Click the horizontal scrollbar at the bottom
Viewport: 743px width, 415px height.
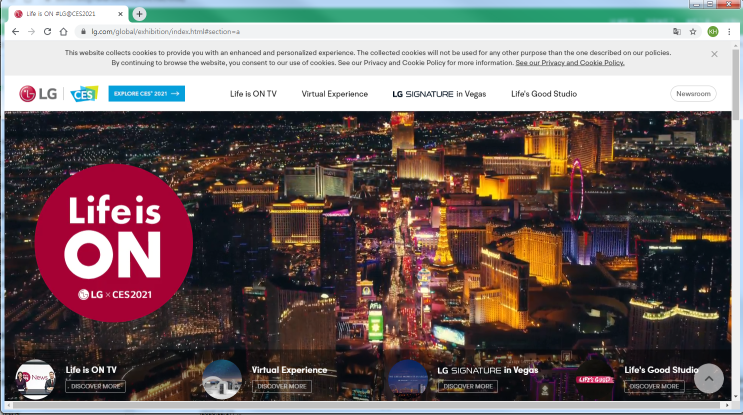pos(367,406)
